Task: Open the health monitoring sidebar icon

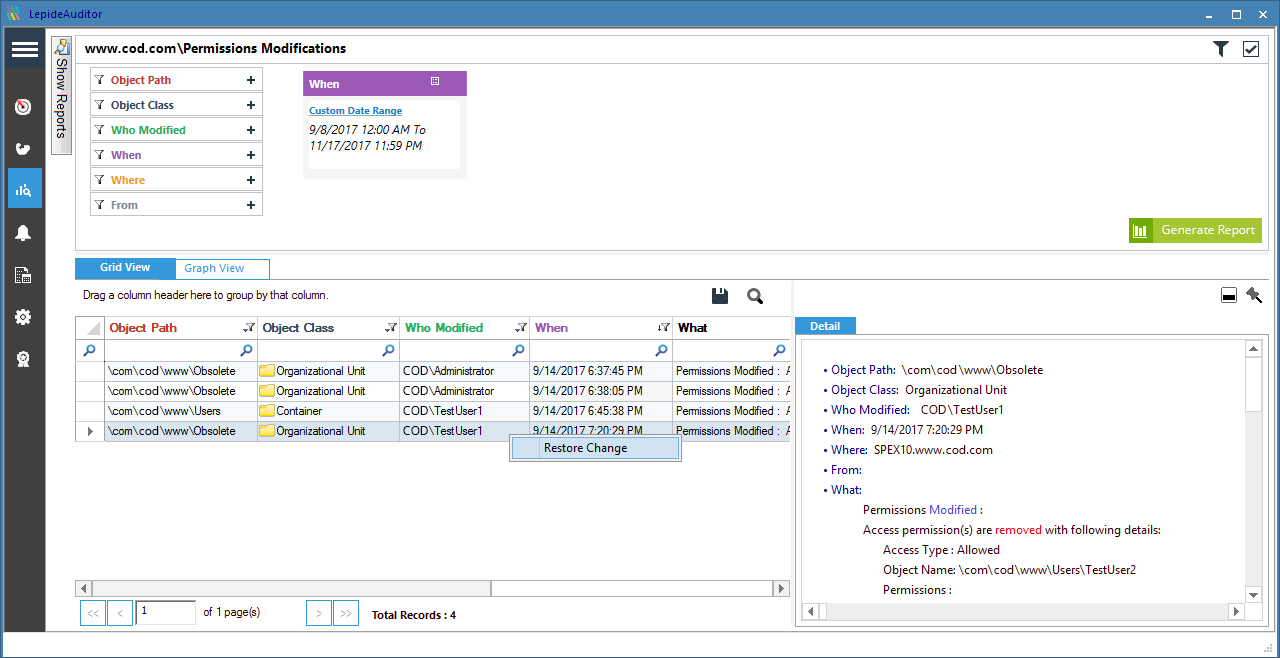Action: 23,149
